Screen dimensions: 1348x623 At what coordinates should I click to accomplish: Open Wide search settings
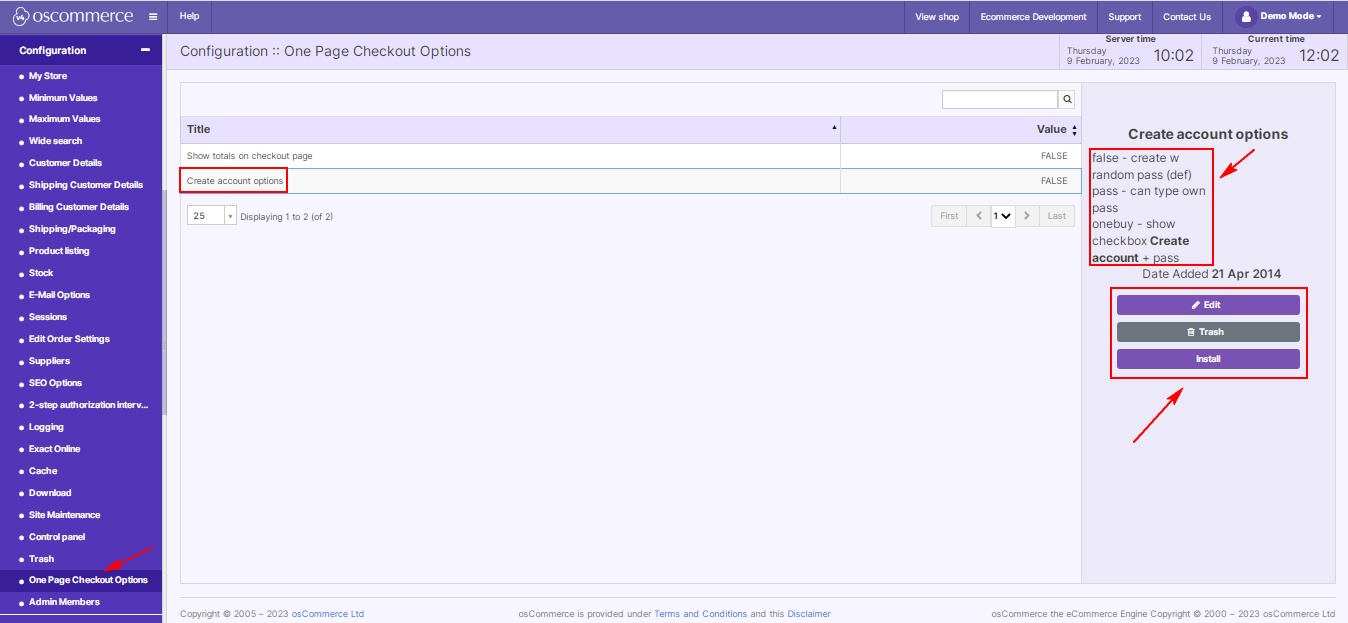click(55, 141)
